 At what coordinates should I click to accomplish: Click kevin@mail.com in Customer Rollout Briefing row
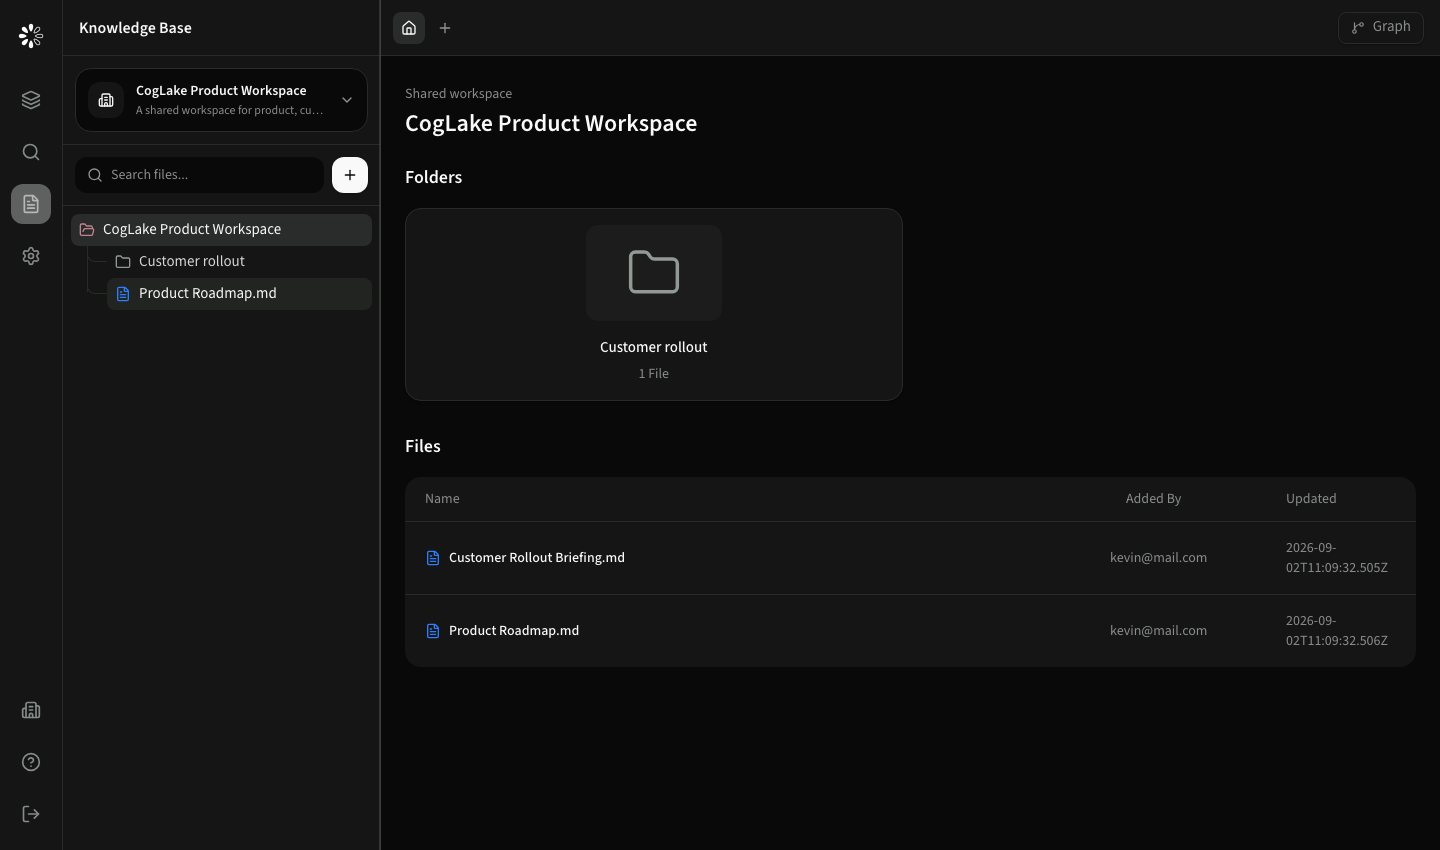[x=1158, y=557]
